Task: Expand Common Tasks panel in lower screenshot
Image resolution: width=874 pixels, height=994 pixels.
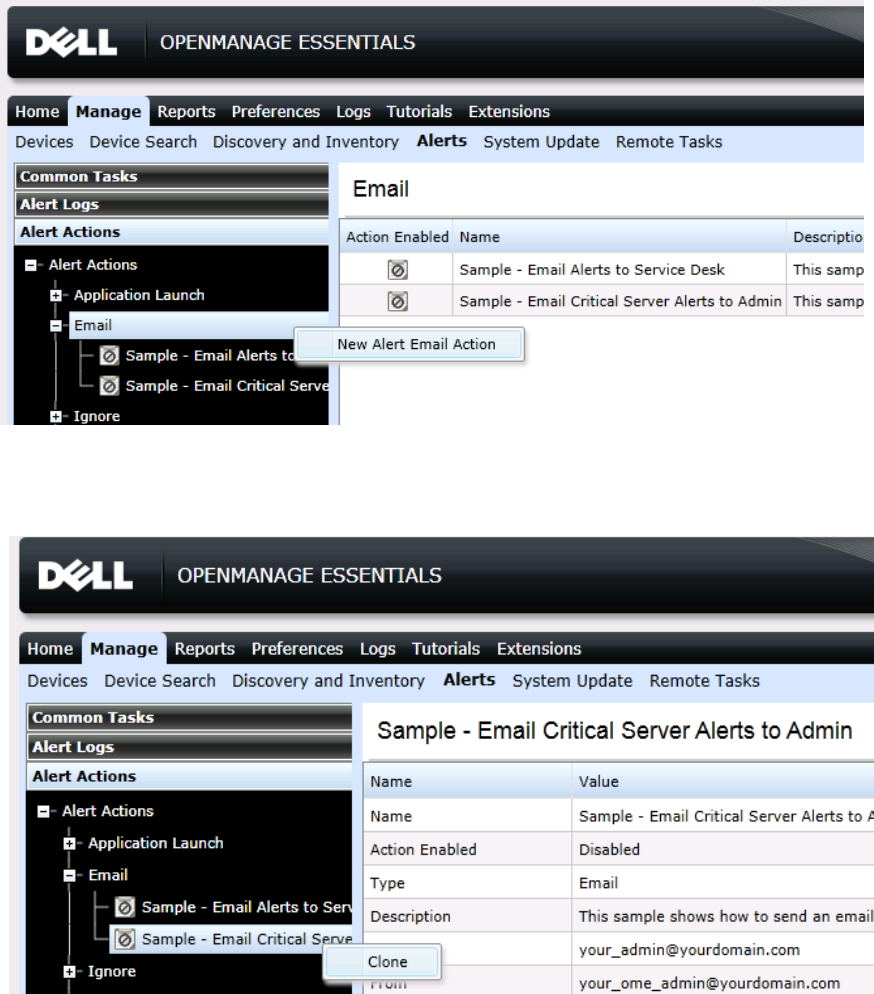Action: (190, 718)
